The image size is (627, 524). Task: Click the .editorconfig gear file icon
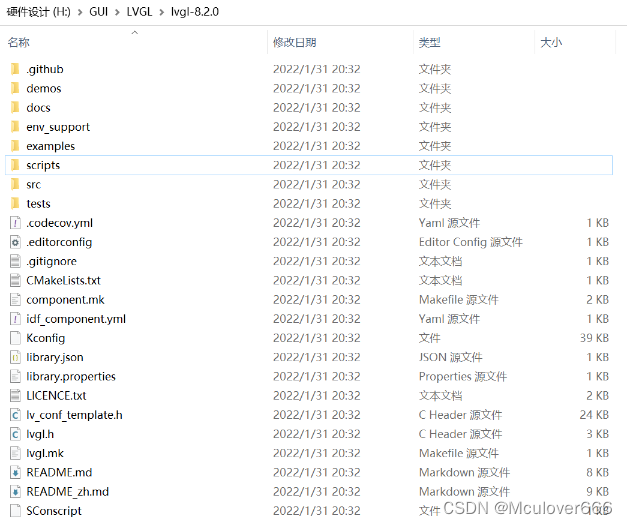point(15,242)
